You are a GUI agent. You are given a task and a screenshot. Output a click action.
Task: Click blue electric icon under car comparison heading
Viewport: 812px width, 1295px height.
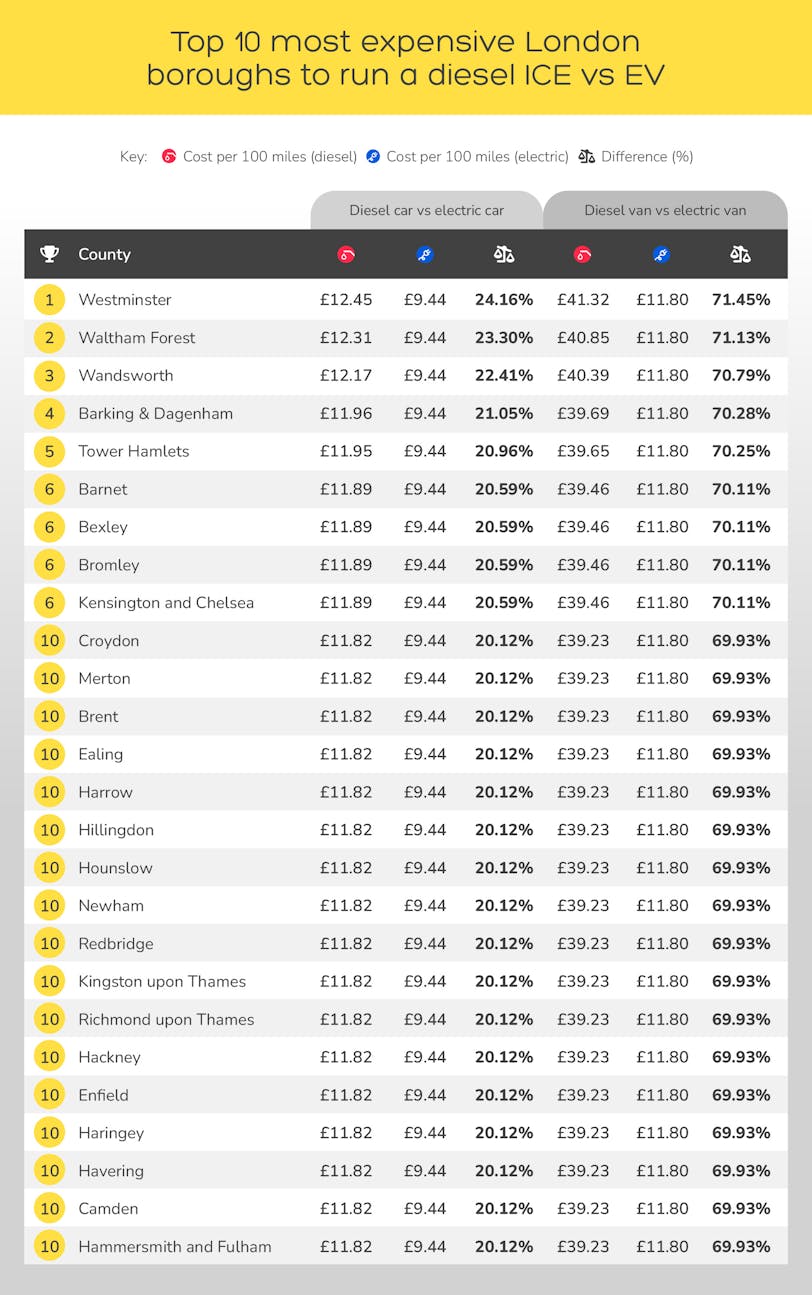coord(425,255)
